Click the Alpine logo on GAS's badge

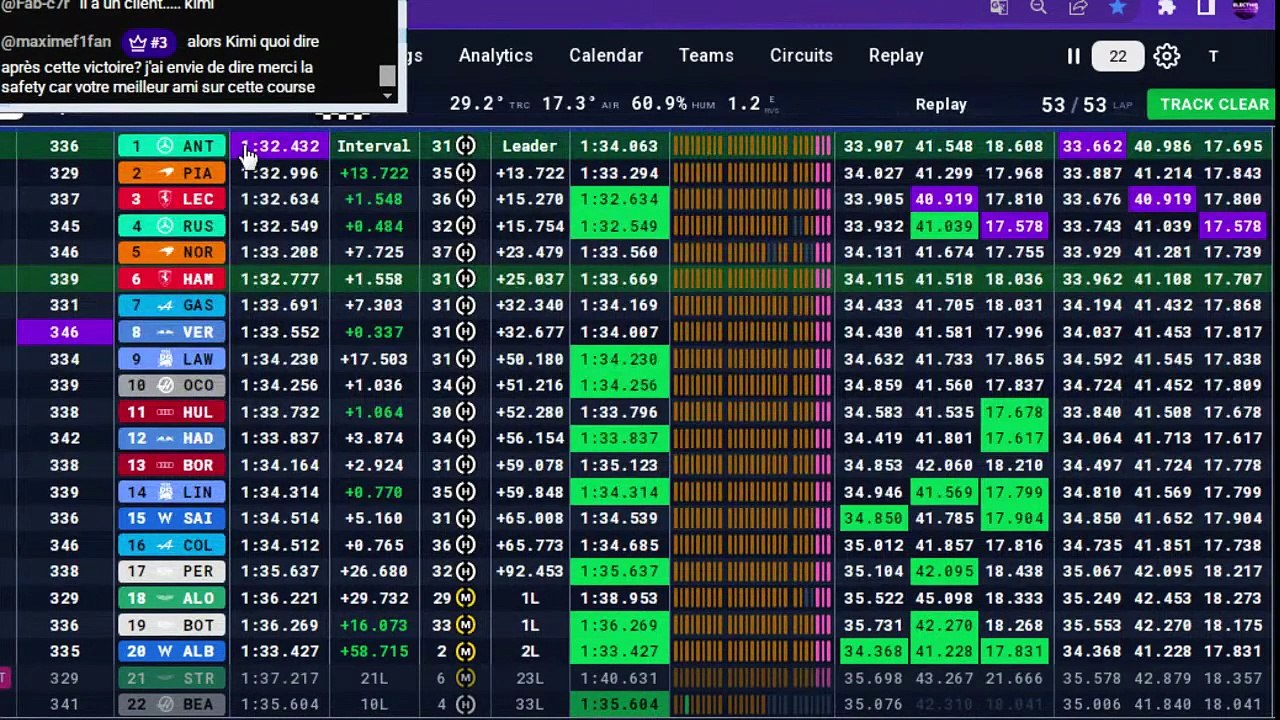[166, 305]
